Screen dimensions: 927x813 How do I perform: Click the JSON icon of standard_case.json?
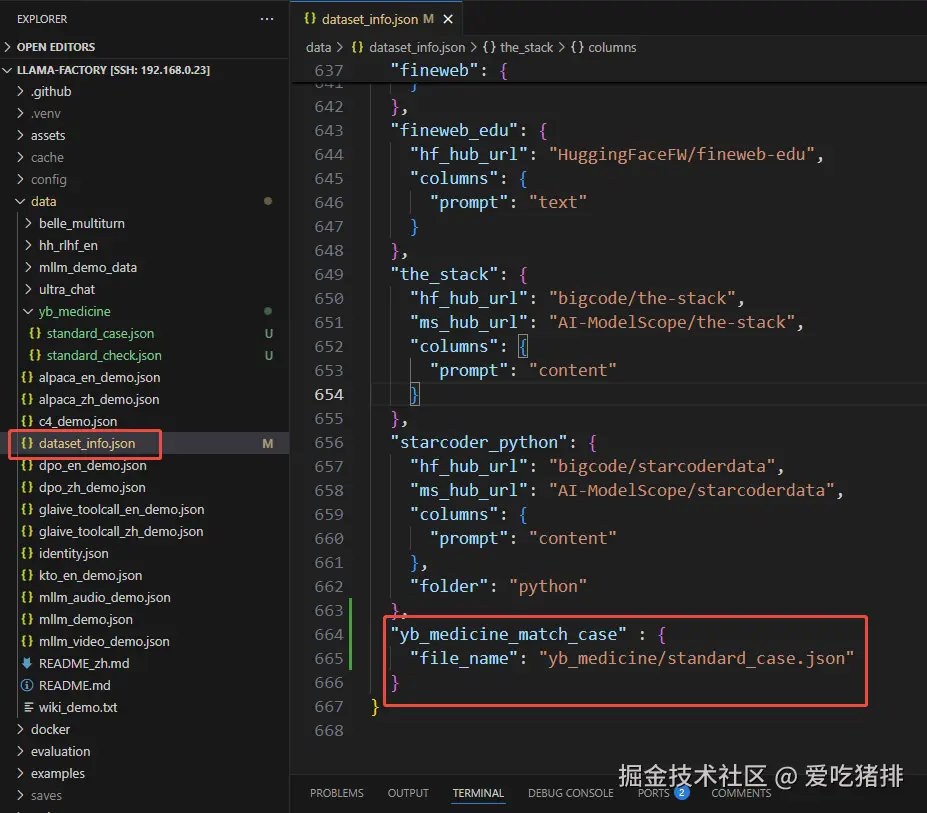[x=35, y=333]
